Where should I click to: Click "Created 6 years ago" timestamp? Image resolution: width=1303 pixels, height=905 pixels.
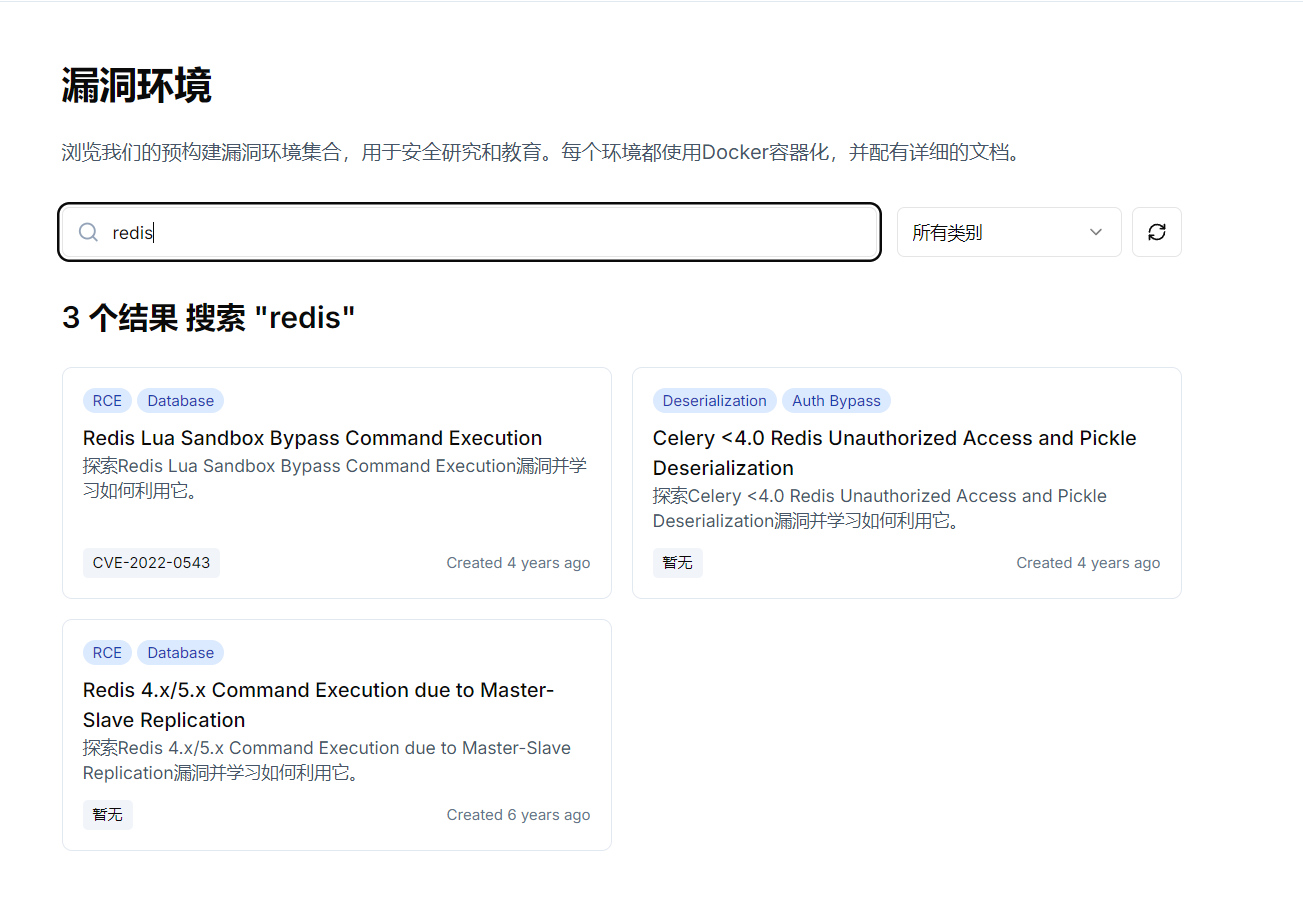coord(518,815)
